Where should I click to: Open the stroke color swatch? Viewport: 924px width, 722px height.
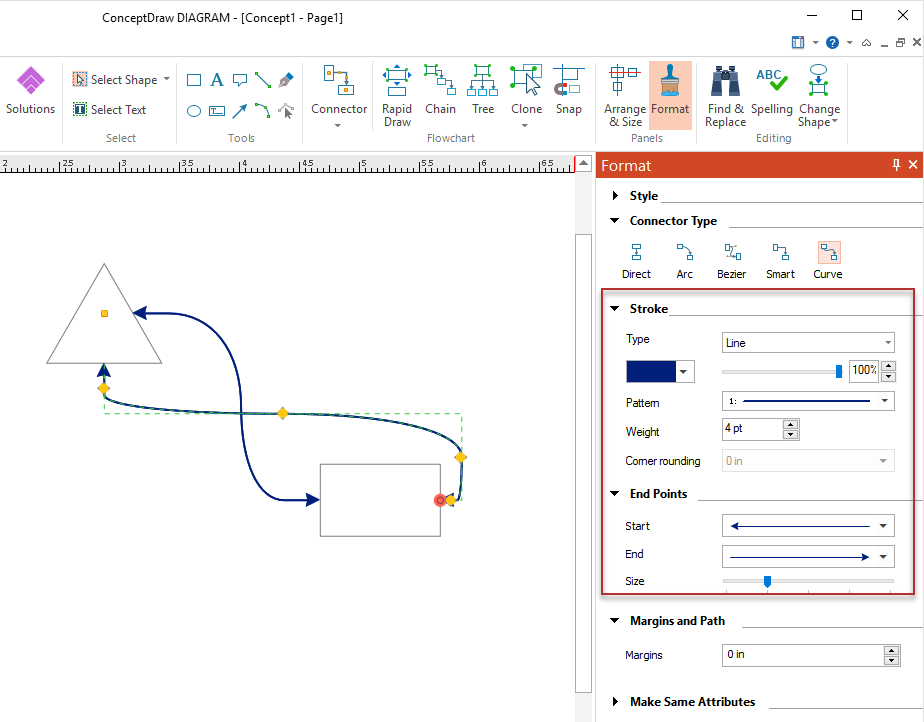(652, 372)
